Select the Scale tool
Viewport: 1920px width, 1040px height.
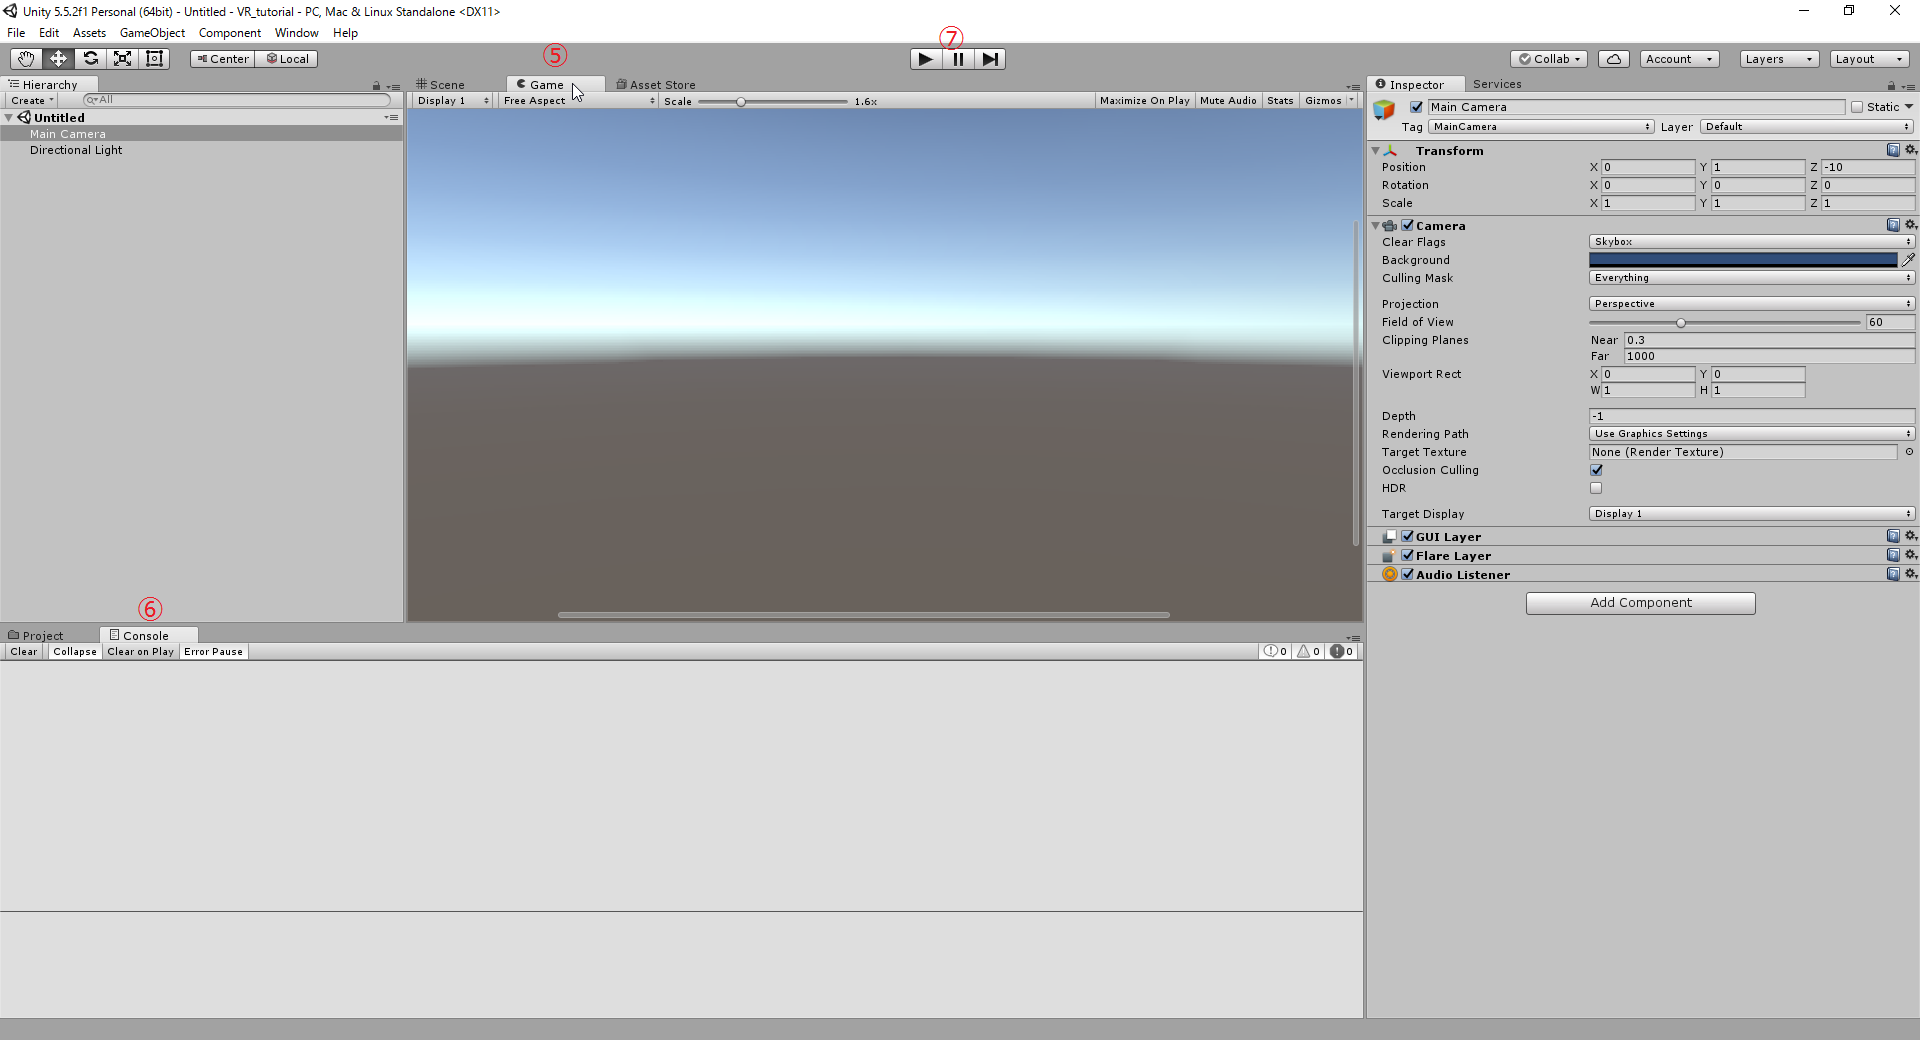(122, 59)
